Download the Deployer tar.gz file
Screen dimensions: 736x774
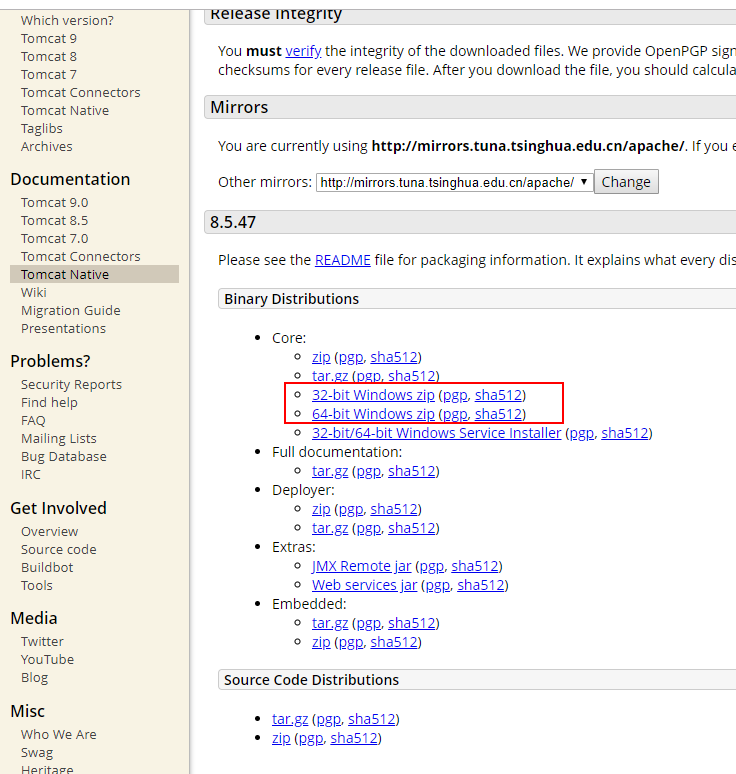330,528
